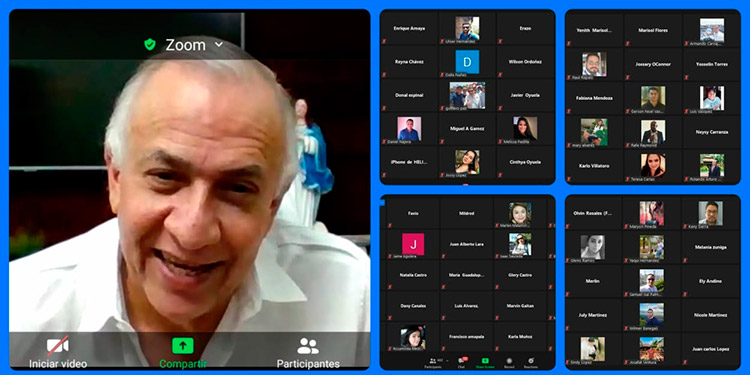Select the Ulloer Hernandez profile photo
Viewport: 750px width, 375px height.
pyautogui.click(x=467, y=28)
